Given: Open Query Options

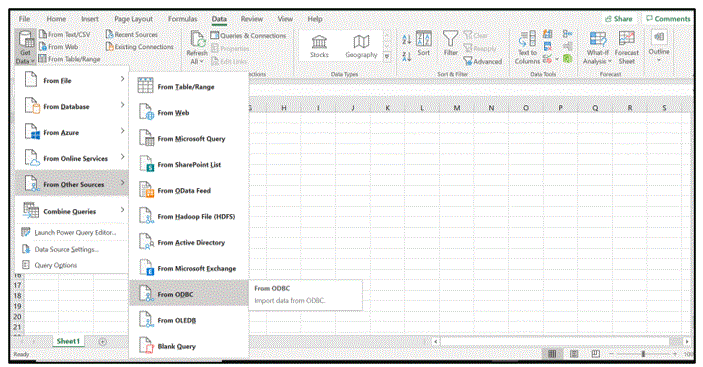Looking at the screenshot, I should coord(72,265).
